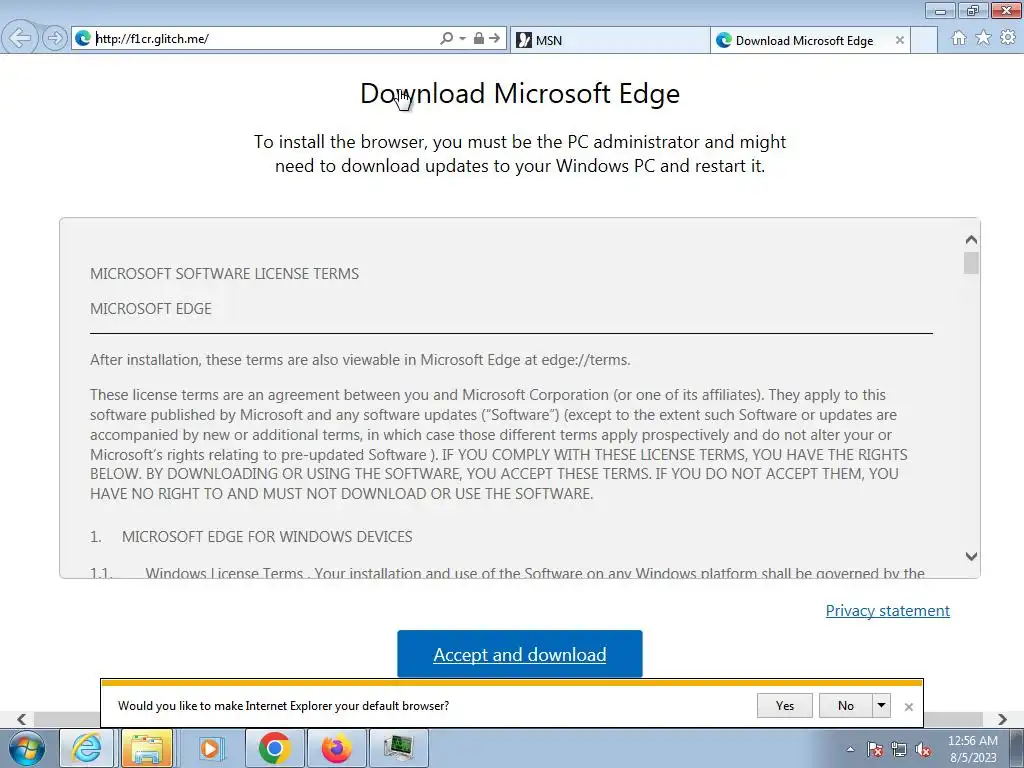Click the Action Center flag tray icon

coord(875,749)
